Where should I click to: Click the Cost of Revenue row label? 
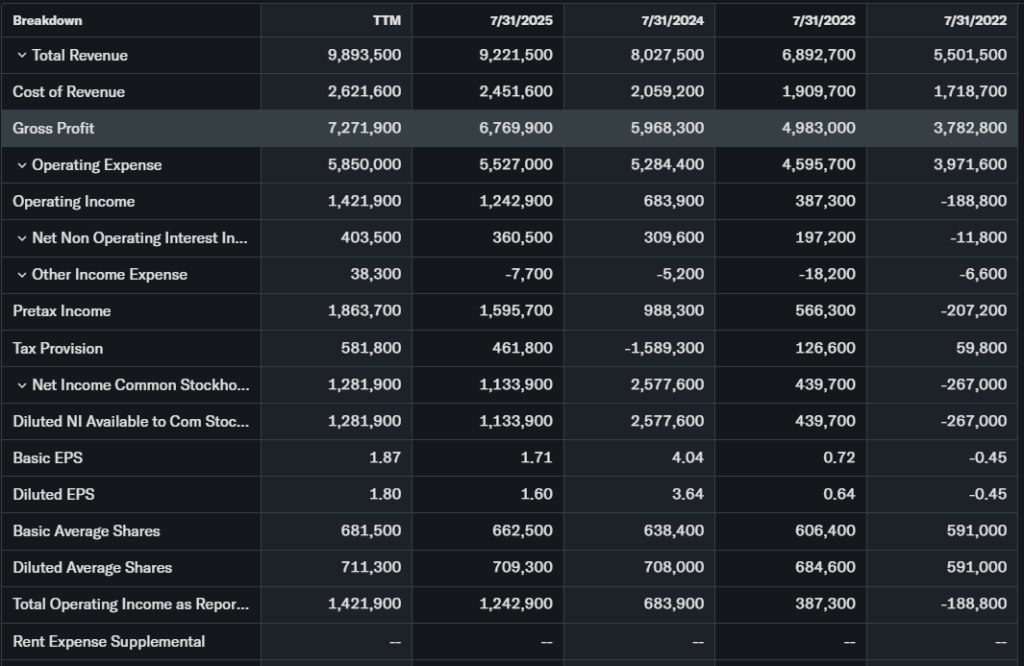[x=69, y=92]
